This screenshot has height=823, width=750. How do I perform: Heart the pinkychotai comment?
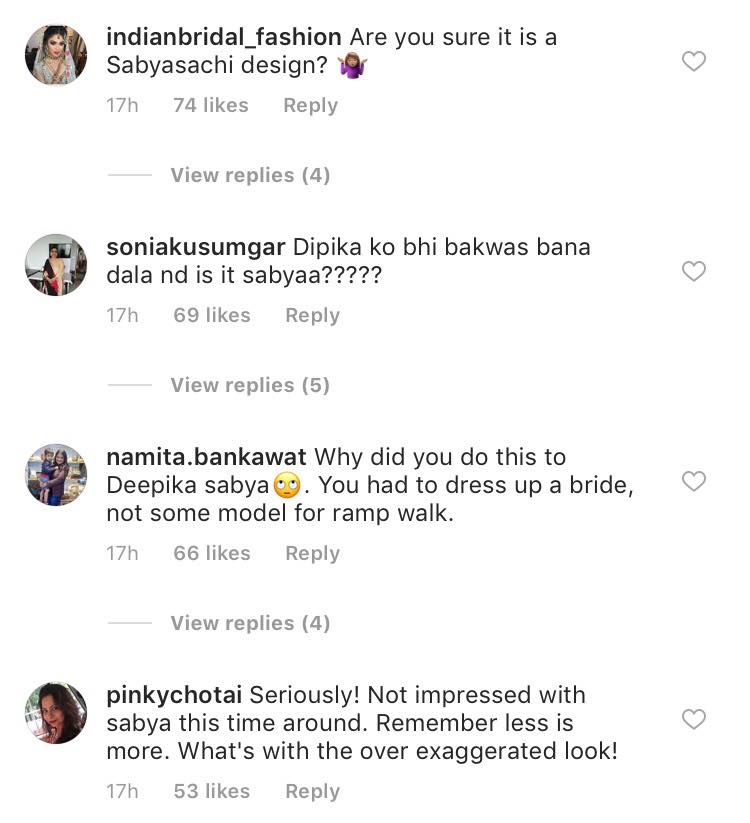693,719
